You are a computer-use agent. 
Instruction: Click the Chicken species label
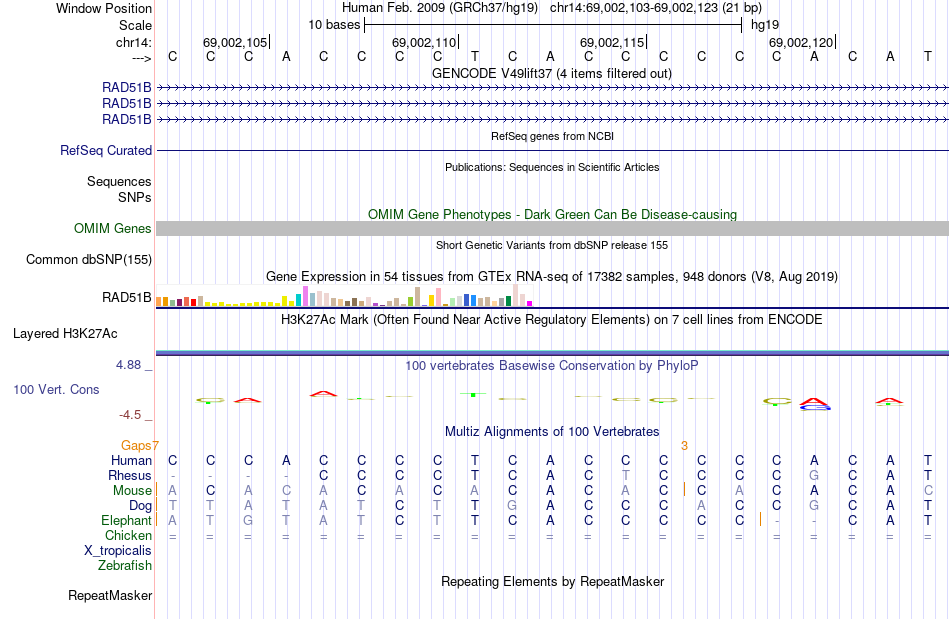click(128, 535)
